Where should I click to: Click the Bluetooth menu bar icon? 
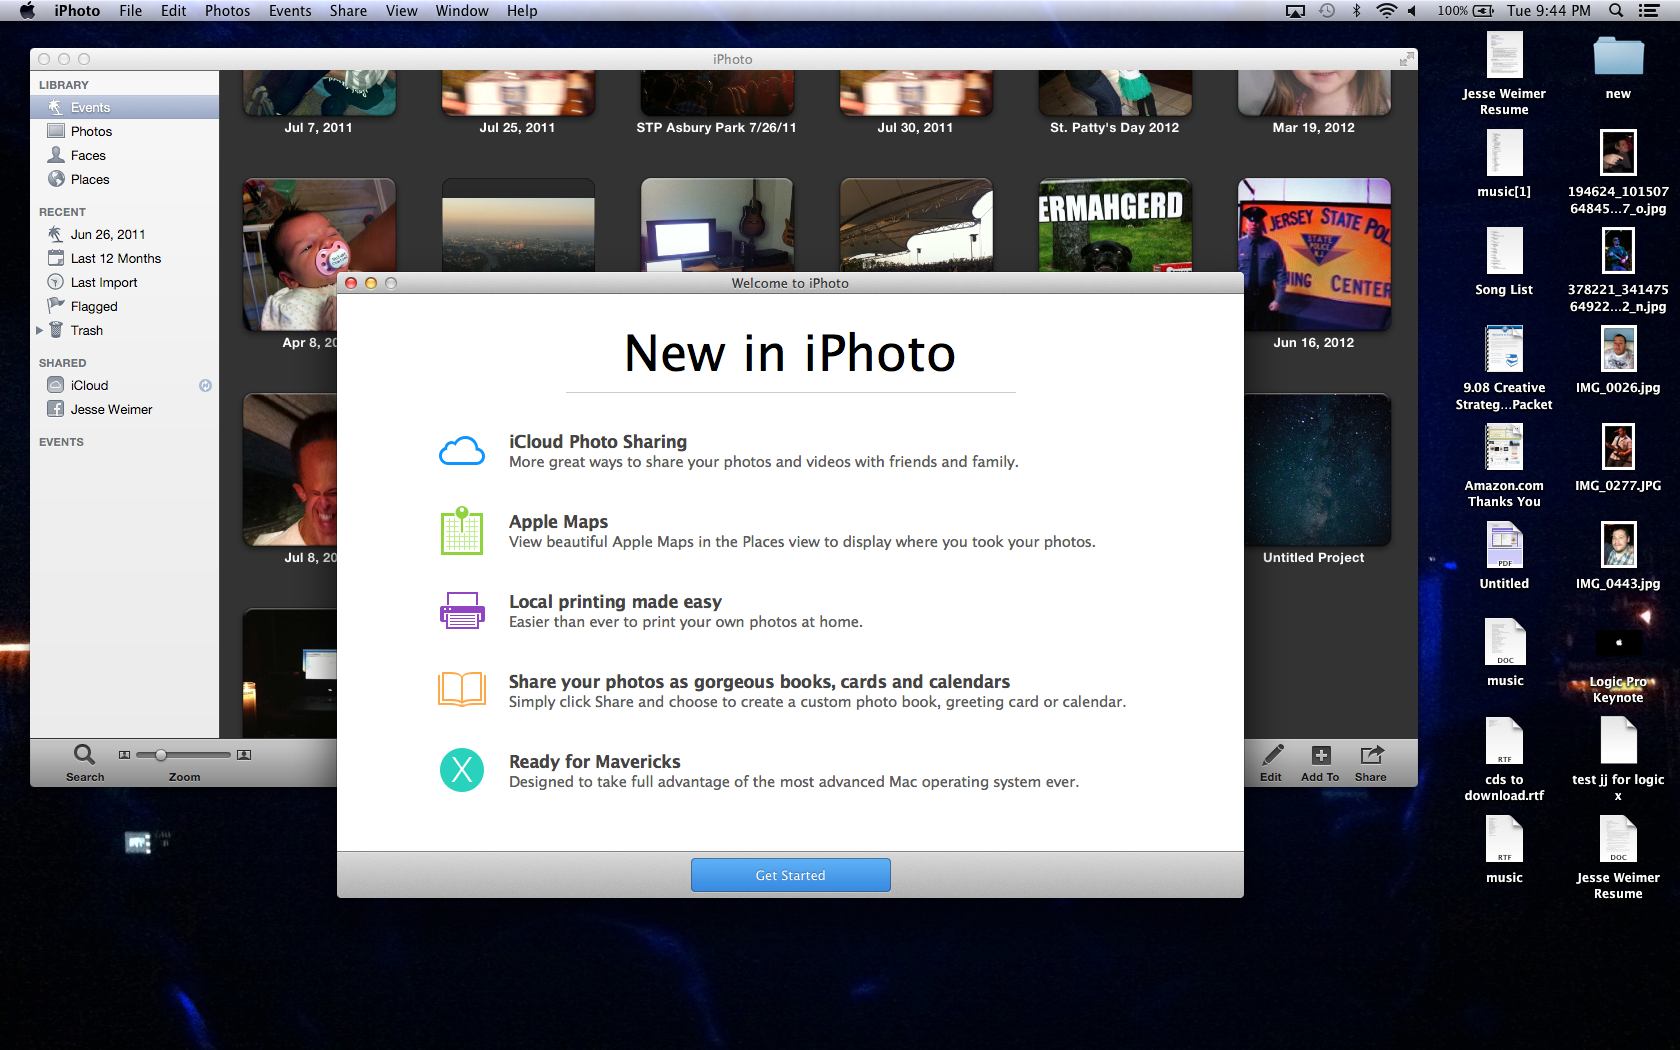[x=1357, y=11]
